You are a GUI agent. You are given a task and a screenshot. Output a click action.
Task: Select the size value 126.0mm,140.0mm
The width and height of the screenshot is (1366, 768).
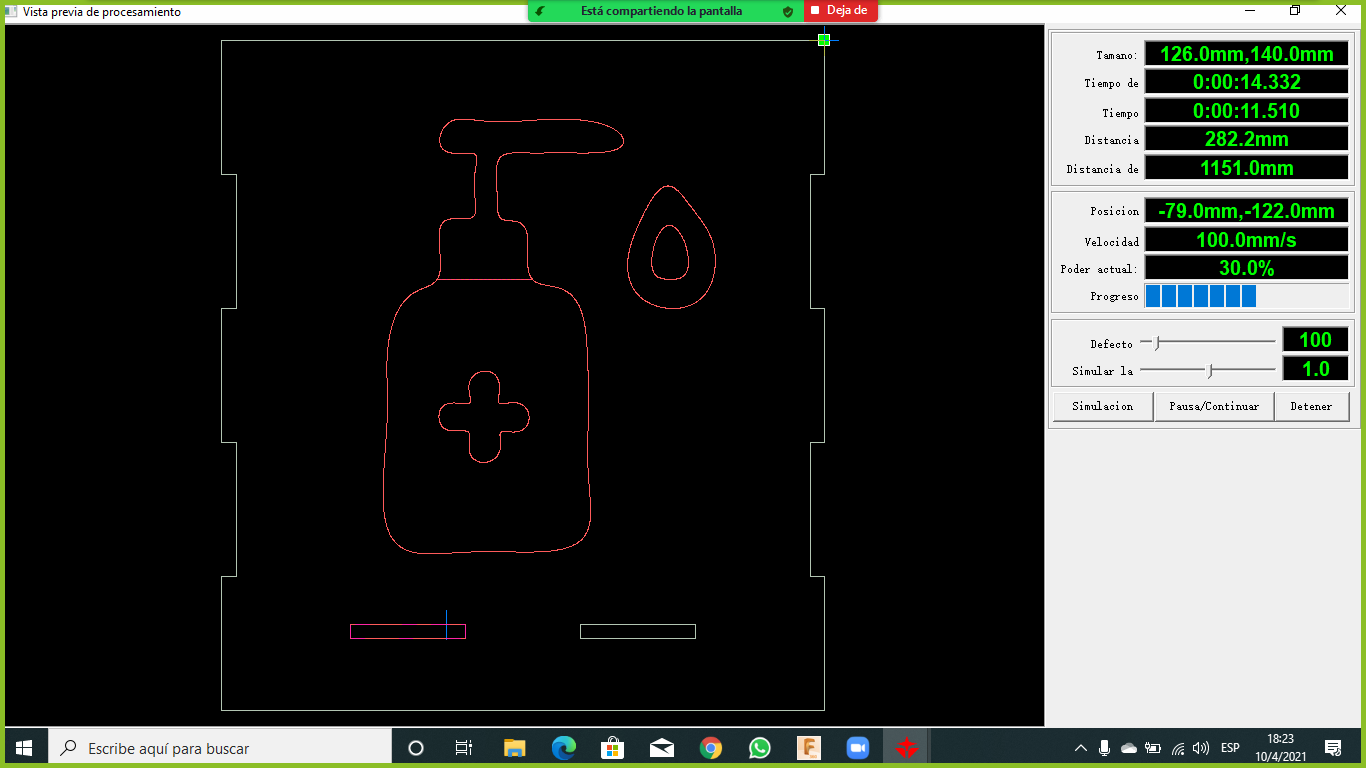1246,54
